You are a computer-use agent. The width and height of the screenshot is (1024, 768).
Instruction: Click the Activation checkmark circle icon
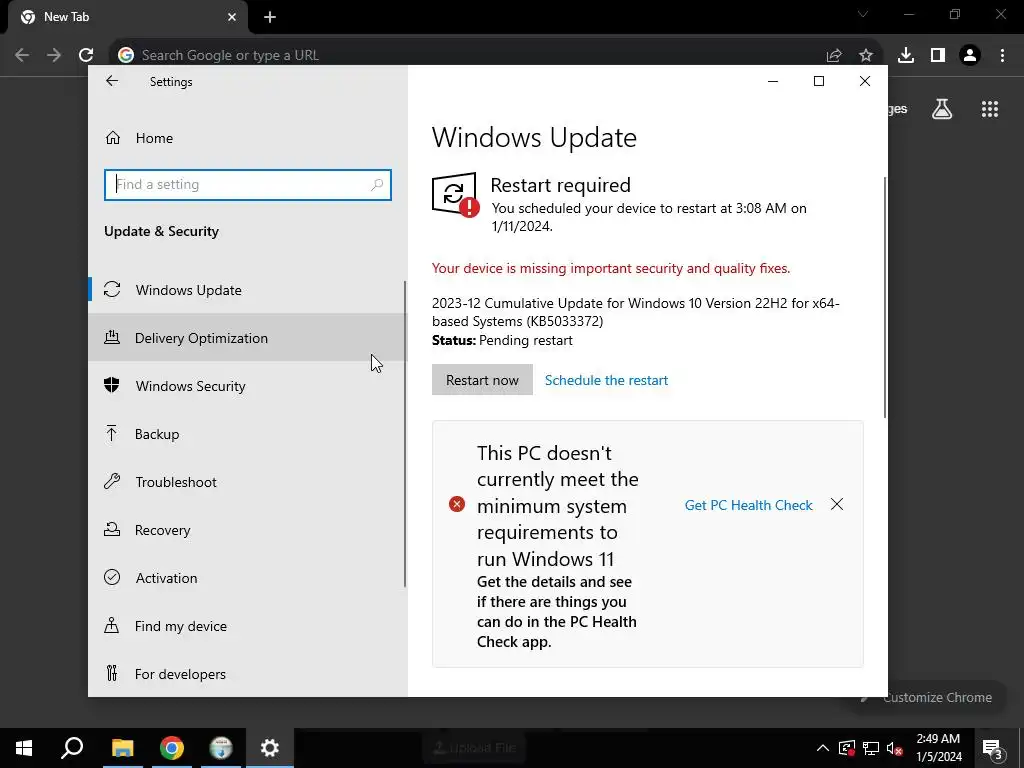[x=112, y=577]
